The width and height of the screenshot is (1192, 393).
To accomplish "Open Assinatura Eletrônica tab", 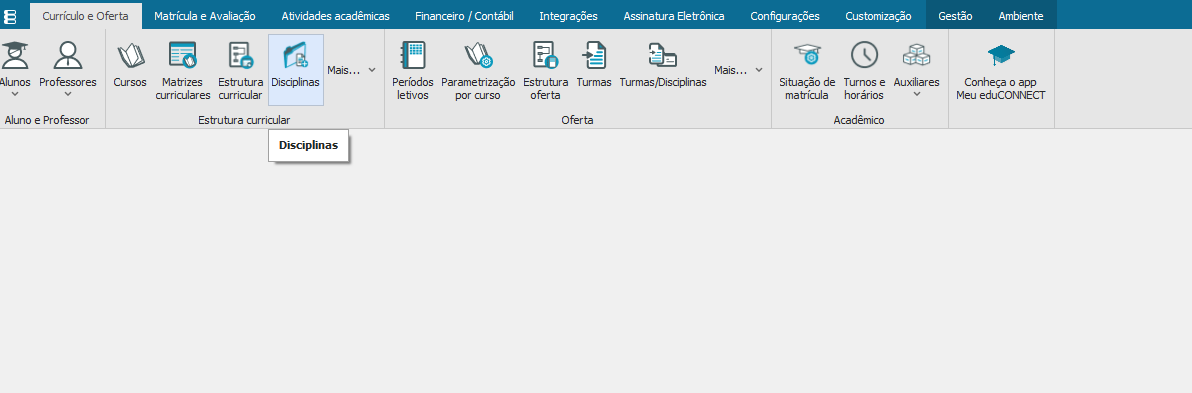I will pyautogui.click(x=674, y=16).
